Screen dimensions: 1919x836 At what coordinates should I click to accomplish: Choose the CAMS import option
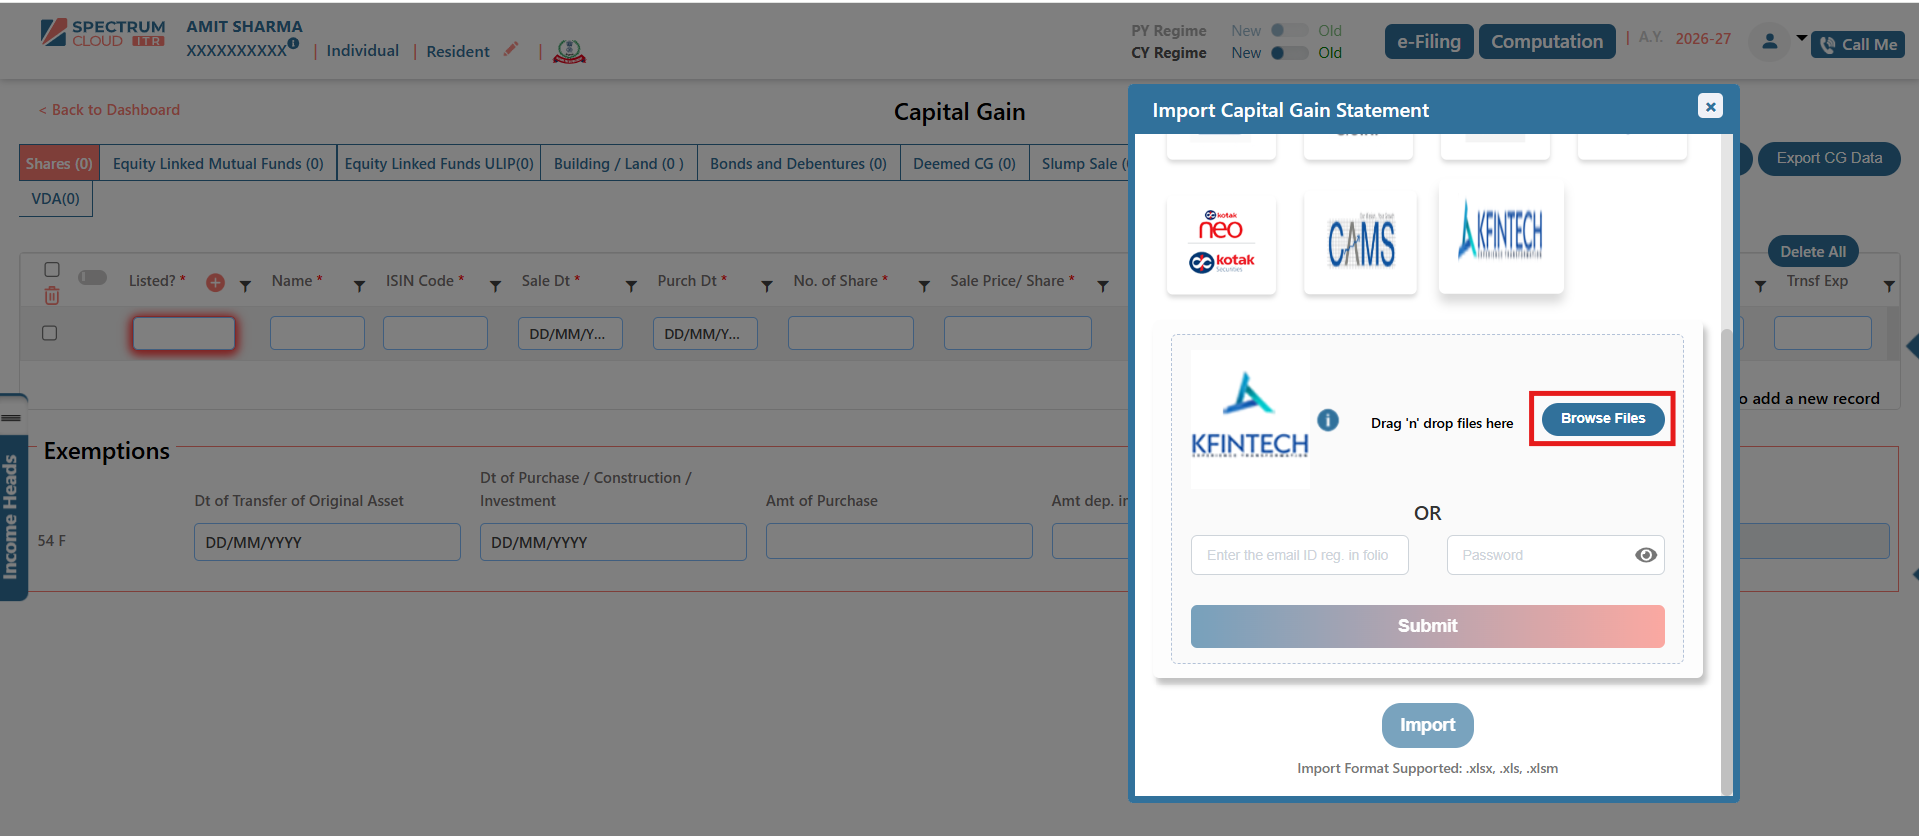pos(1360,243)
